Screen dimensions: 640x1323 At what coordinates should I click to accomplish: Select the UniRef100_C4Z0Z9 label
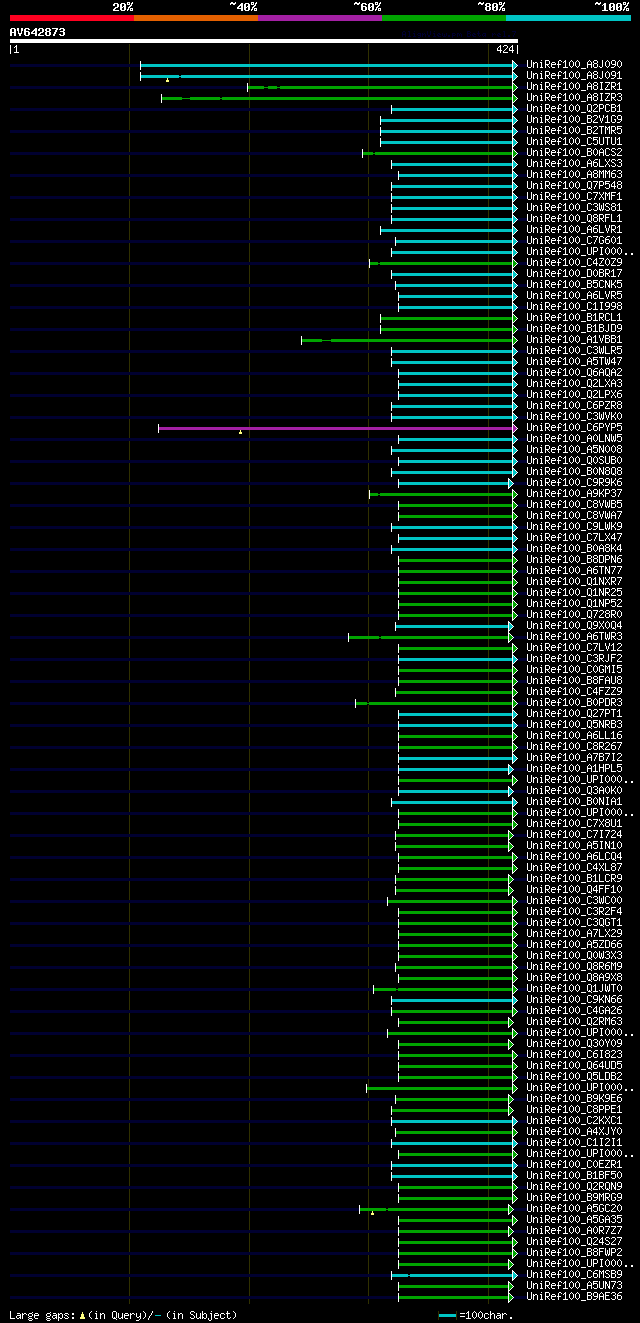click(574, 263)
